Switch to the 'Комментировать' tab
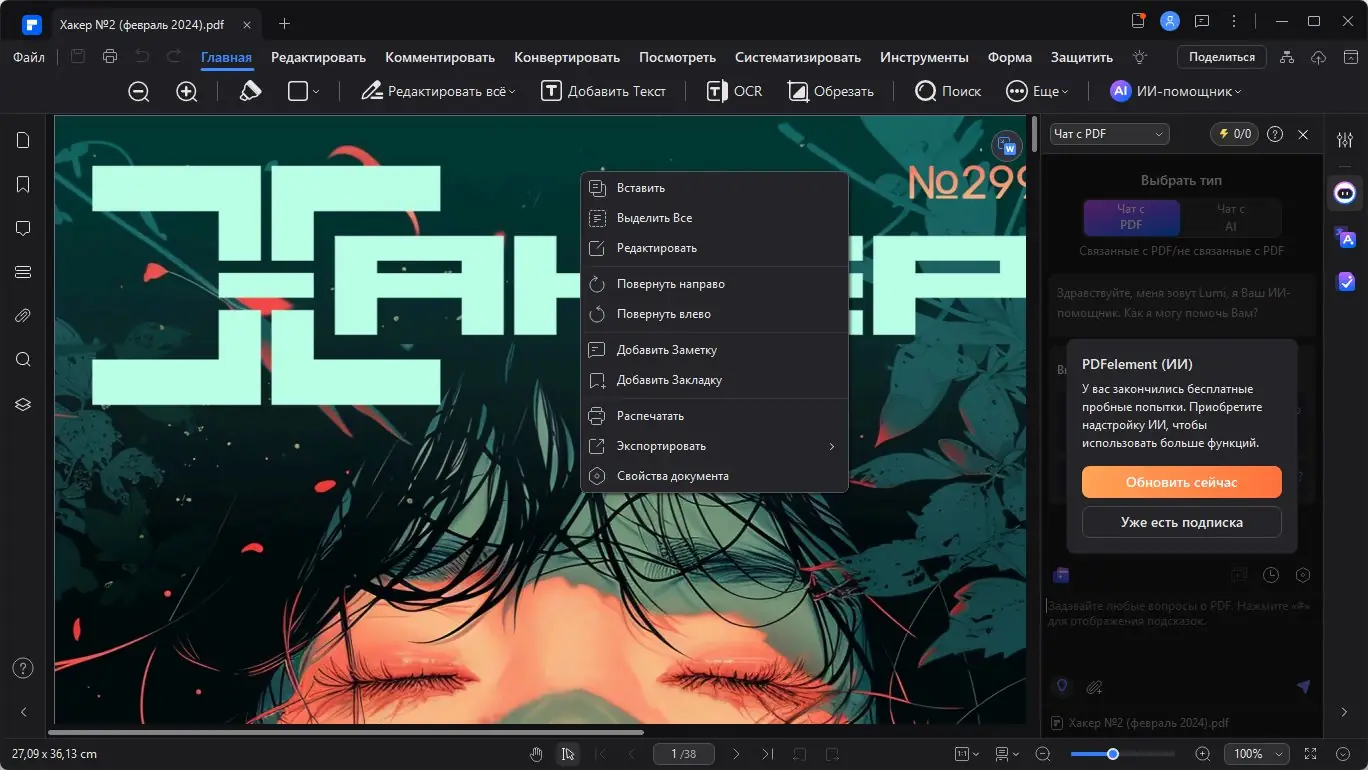1368x770 pixels. 440,57
